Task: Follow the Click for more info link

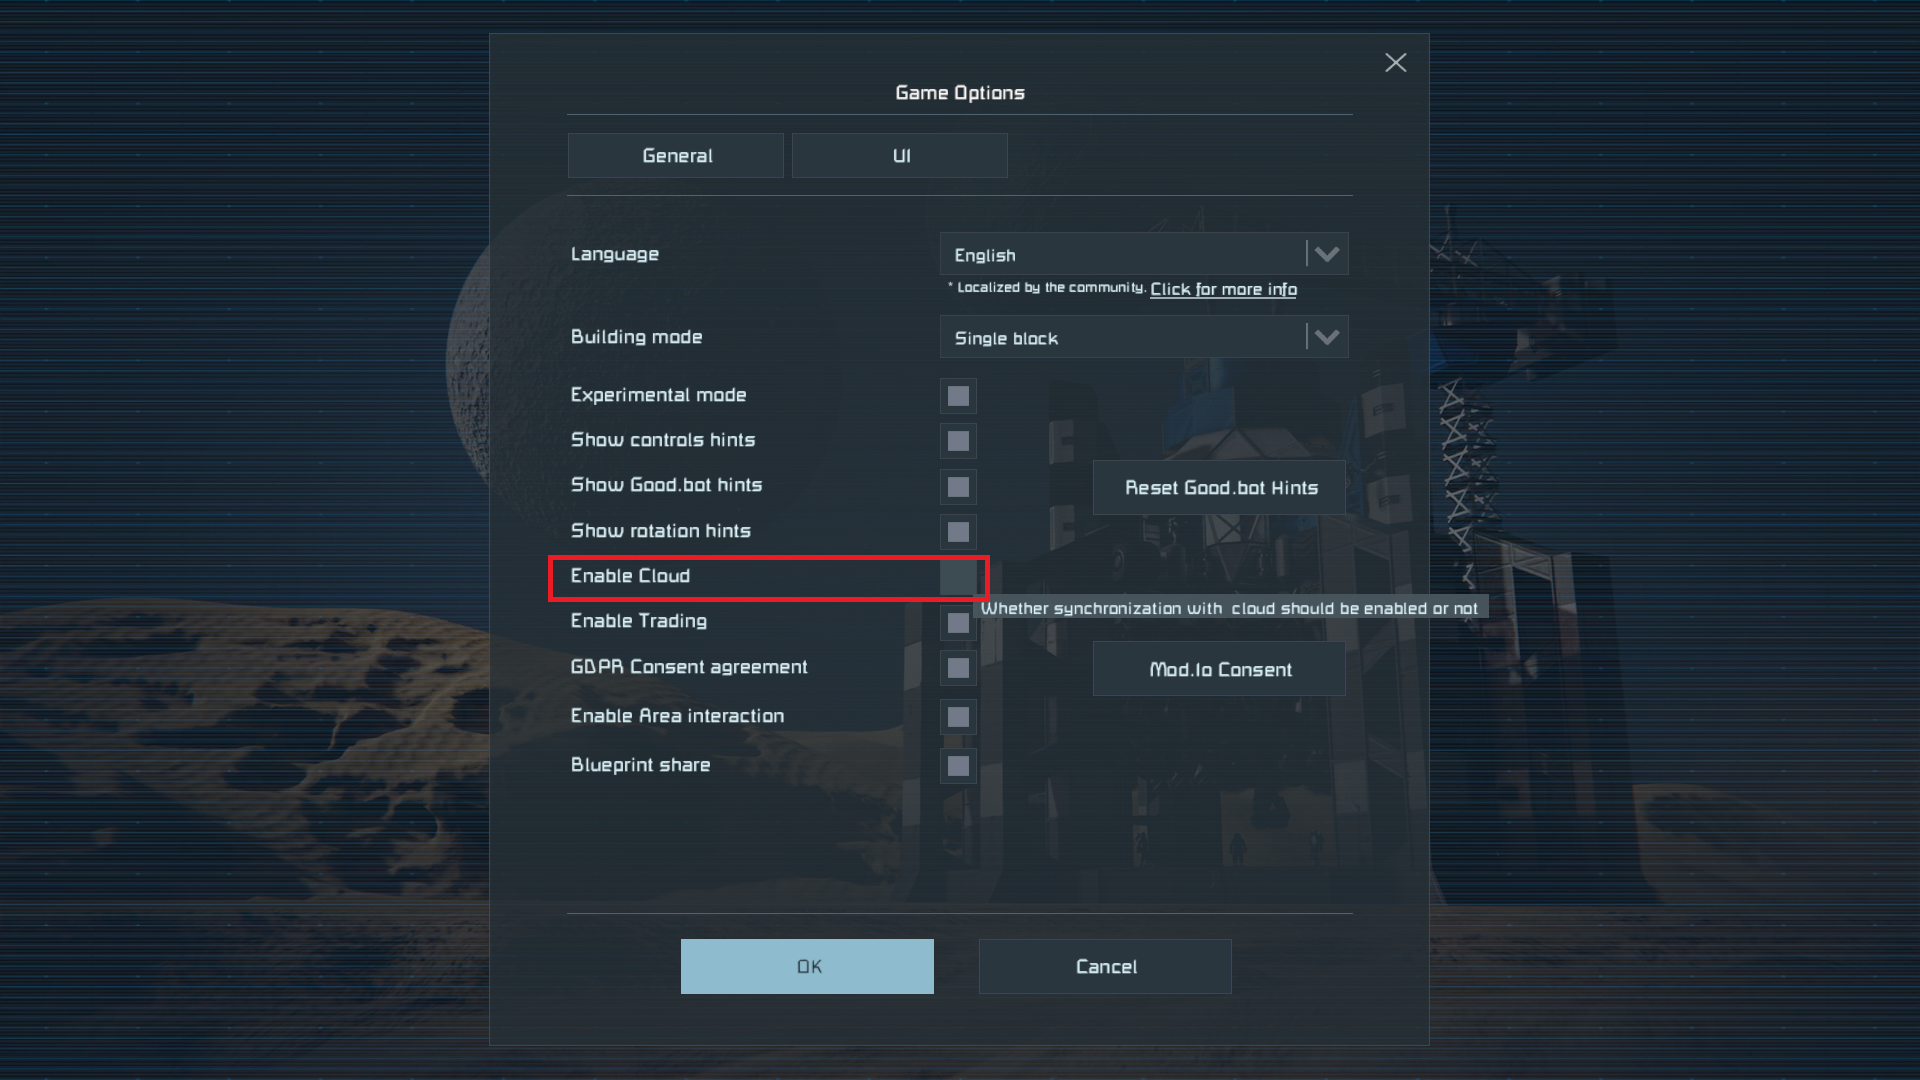Action: click(x=1223, y=289)
